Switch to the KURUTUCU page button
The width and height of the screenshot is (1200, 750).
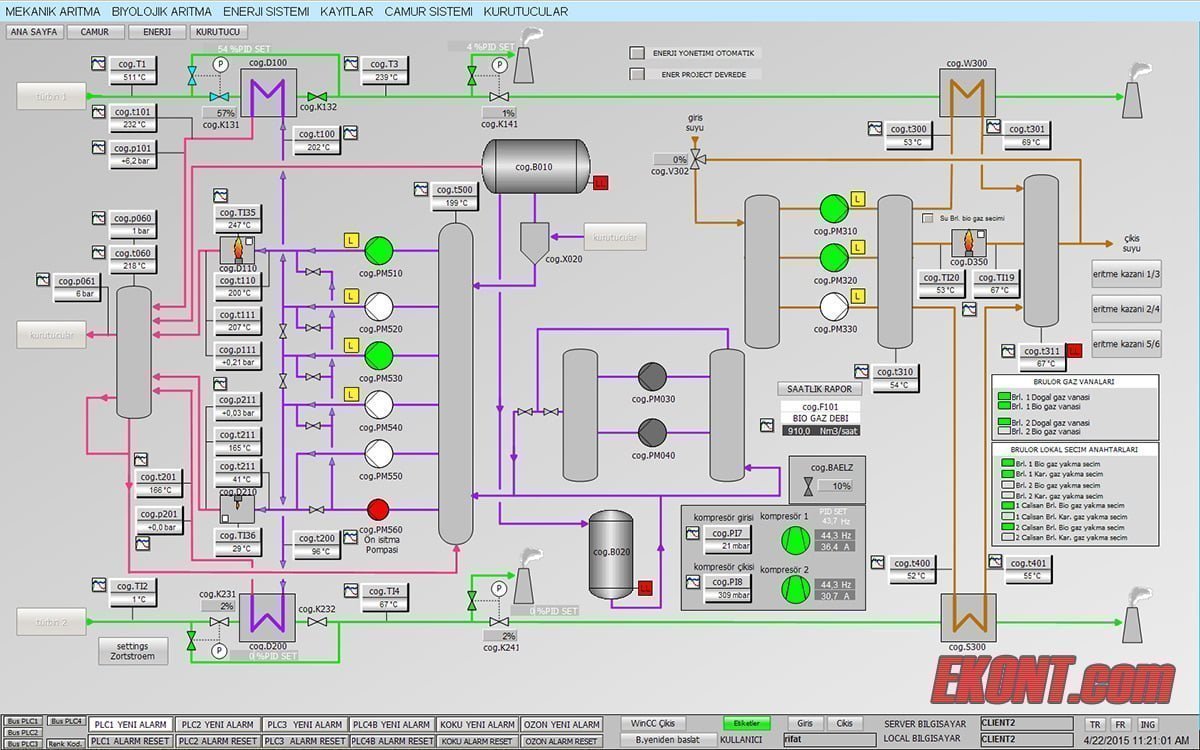[217, 32]
